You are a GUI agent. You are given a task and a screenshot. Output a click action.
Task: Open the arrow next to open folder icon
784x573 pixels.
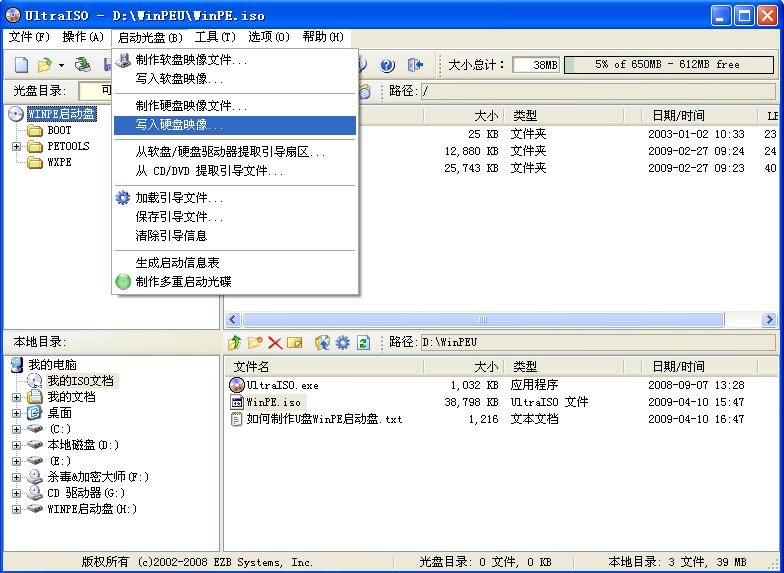tap(61, 66)
